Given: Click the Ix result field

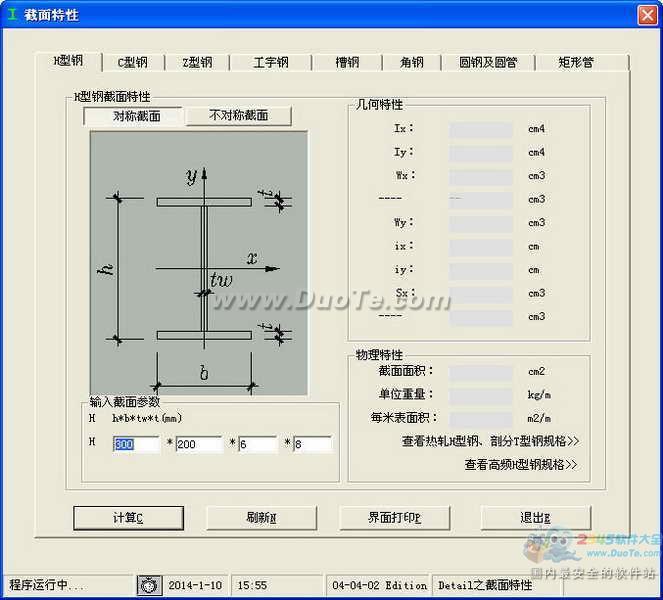Looking at the screenshot, I should pyautogui.click(x=481, y=129).
